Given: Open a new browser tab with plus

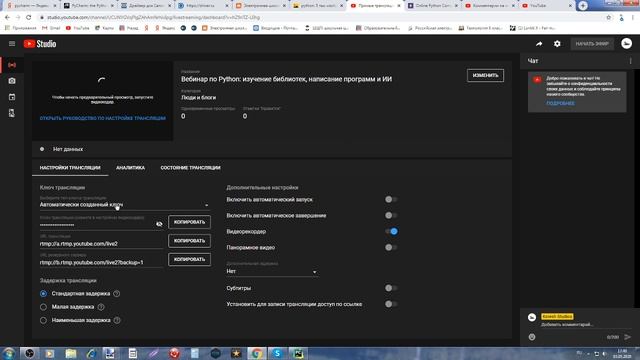Looking at the screenshot, I should pyautogui.click(x=583, y=5).
